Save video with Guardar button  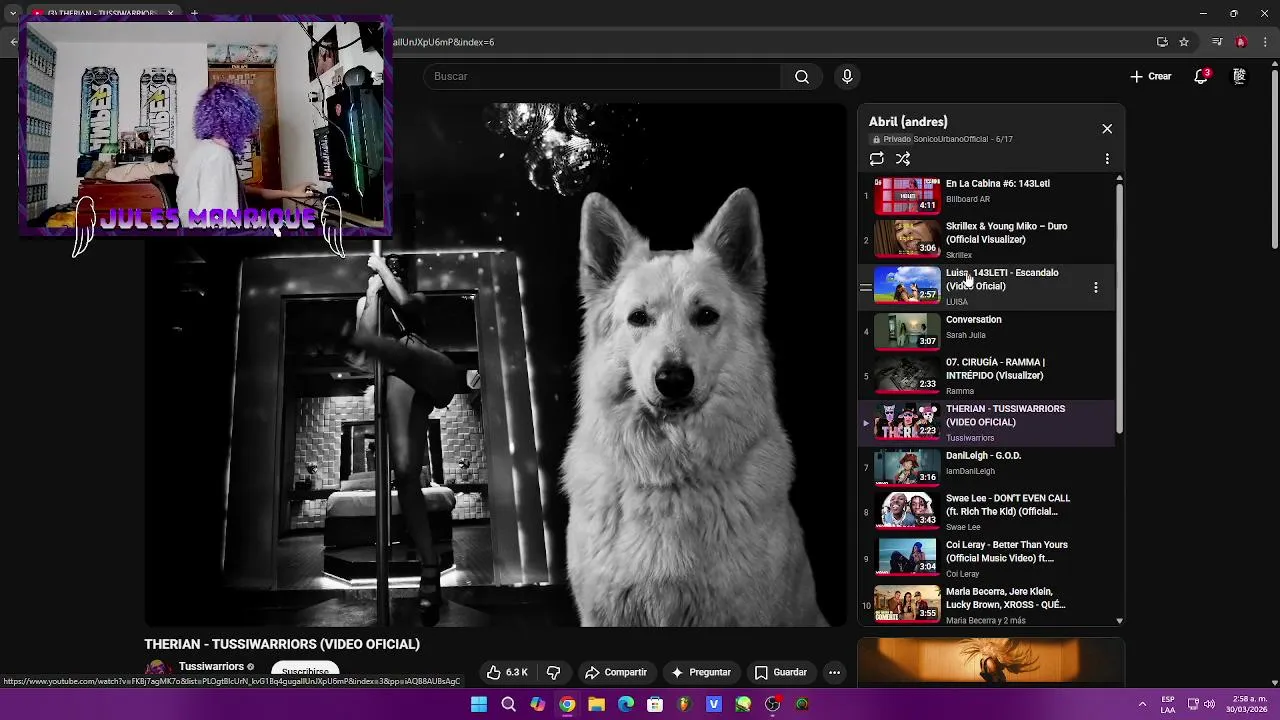[780, 673]
